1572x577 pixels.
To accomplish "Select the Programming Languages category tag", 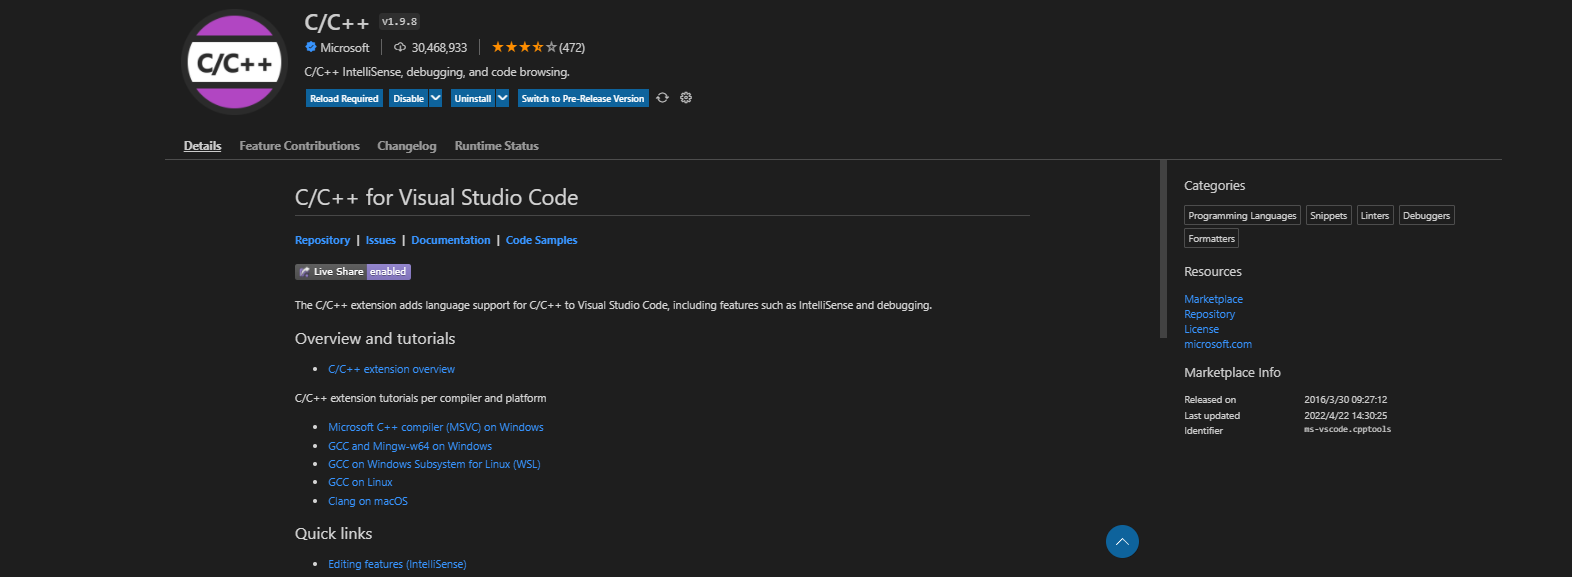I will click(x=1242, y=216).
